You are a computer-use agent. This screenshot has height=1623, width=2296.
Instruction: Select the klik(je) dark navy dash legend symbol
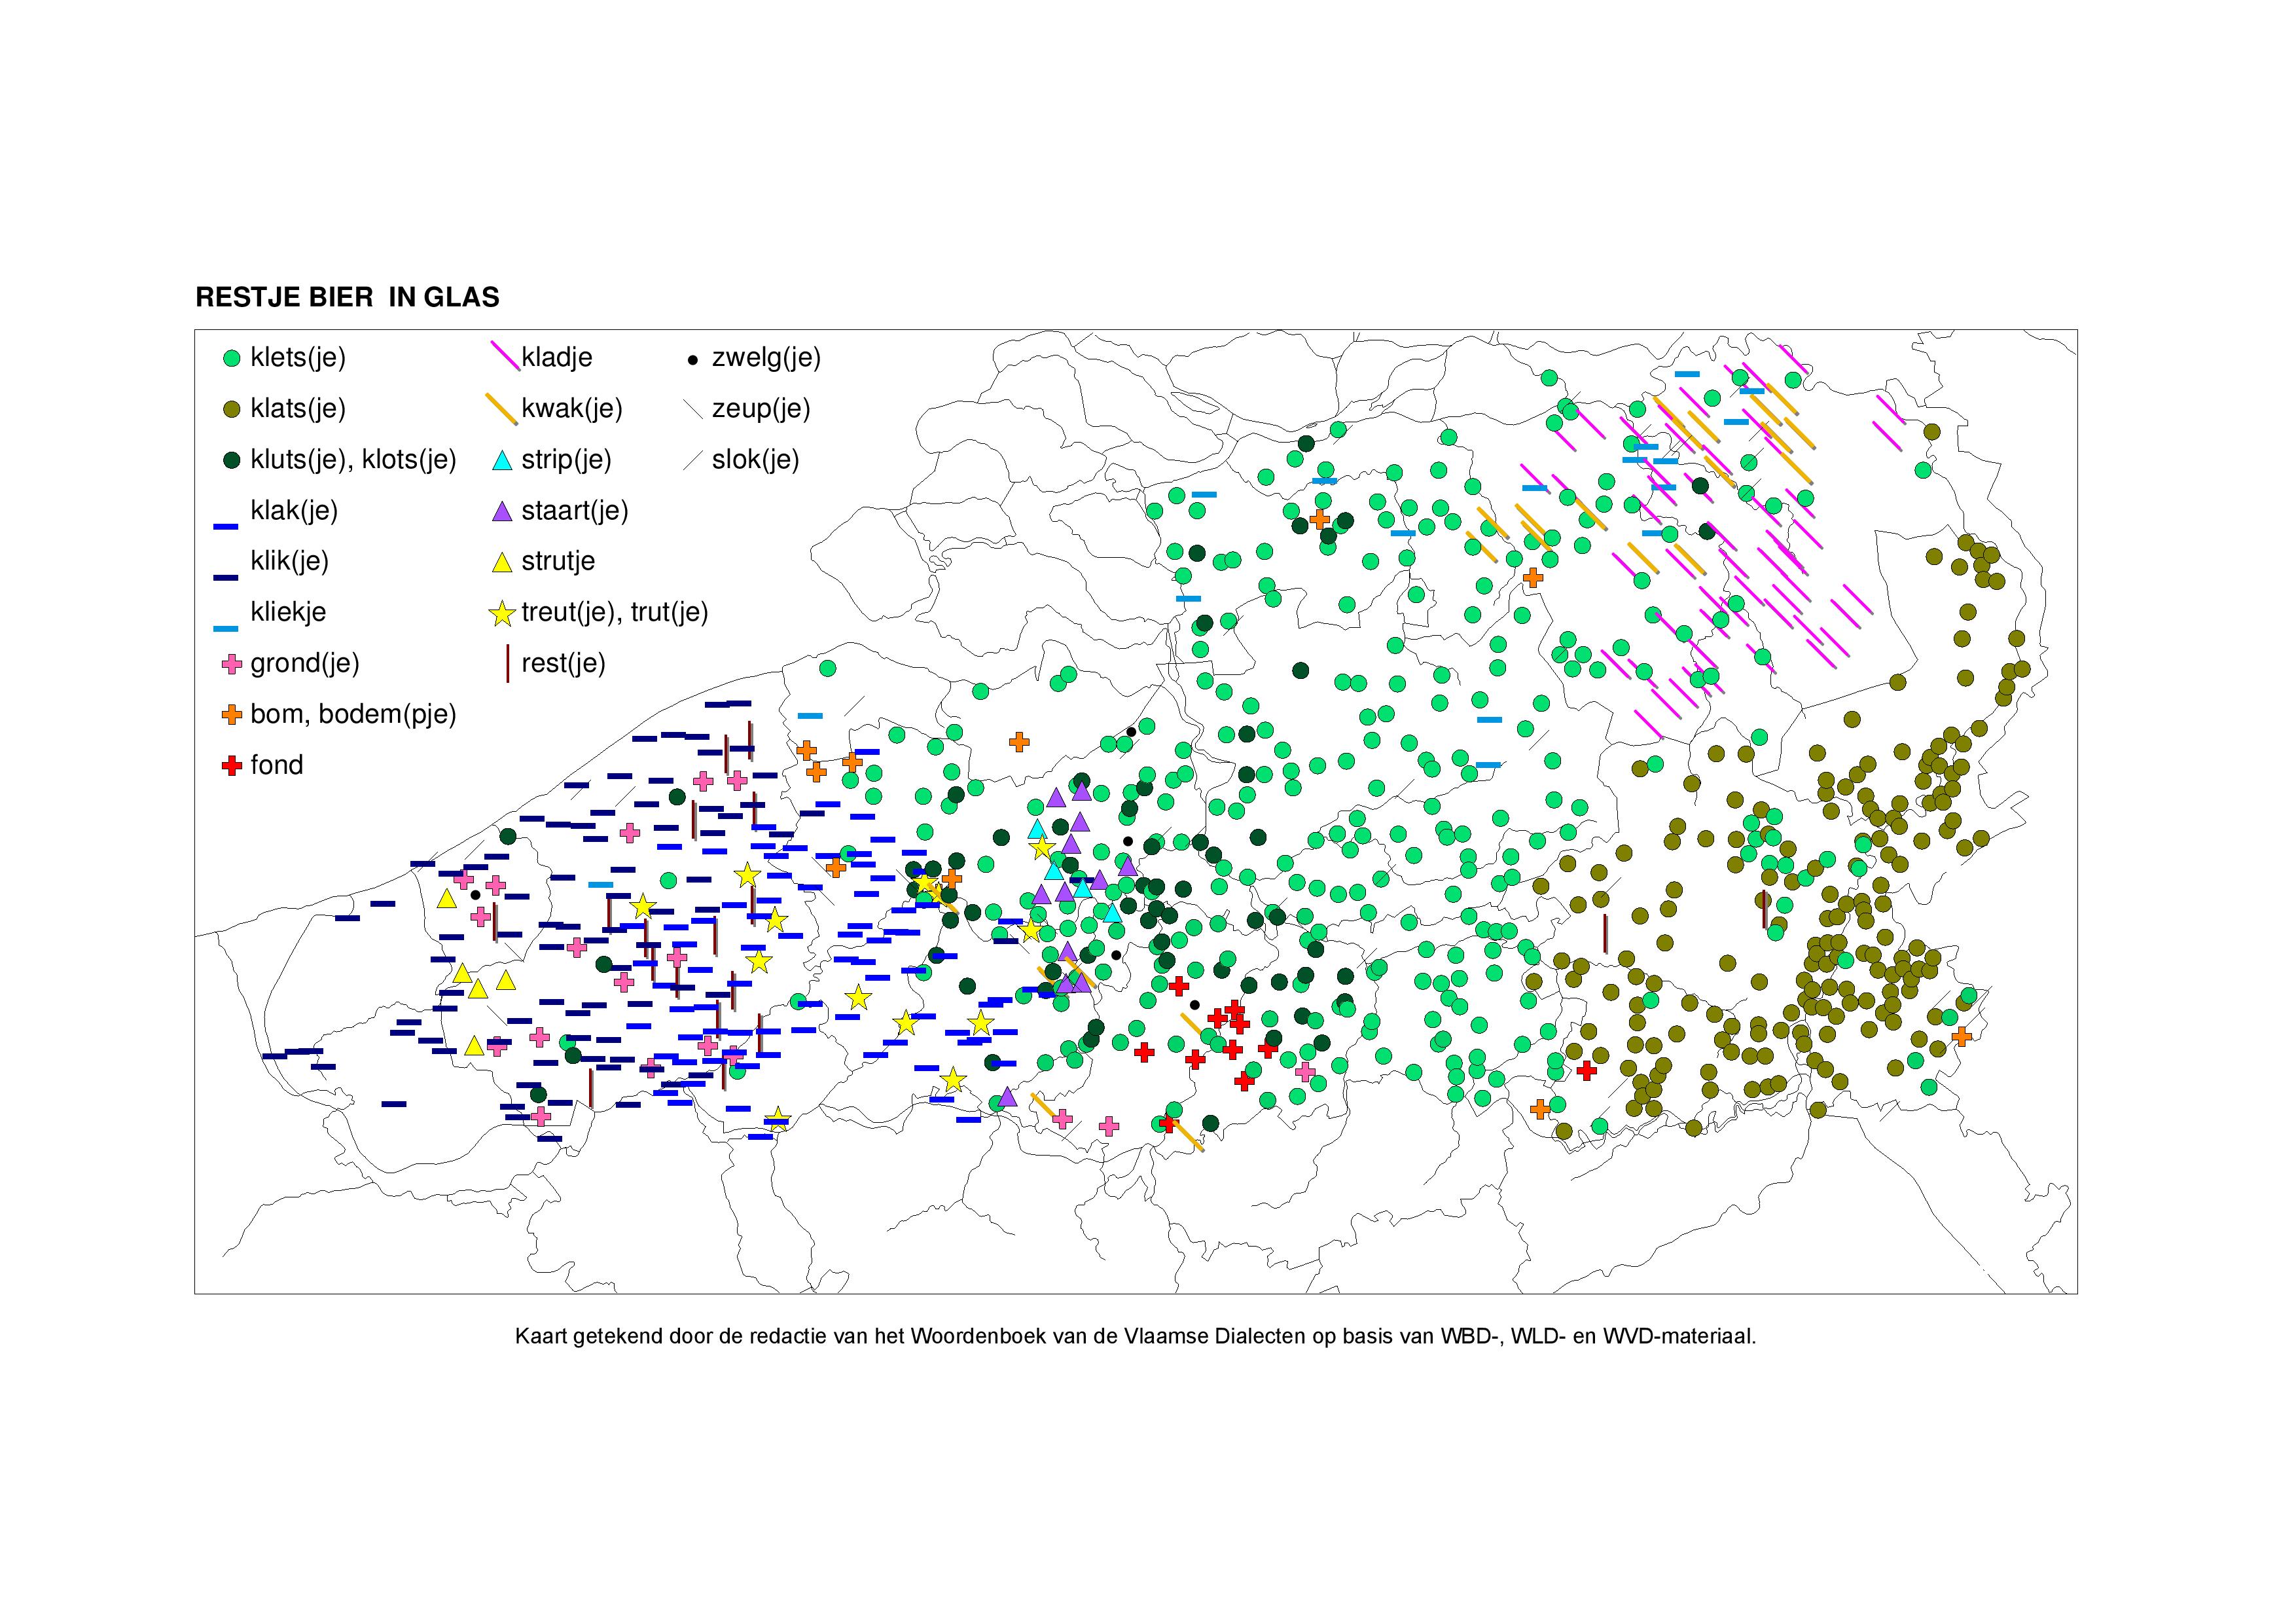(x=226, y=577)
